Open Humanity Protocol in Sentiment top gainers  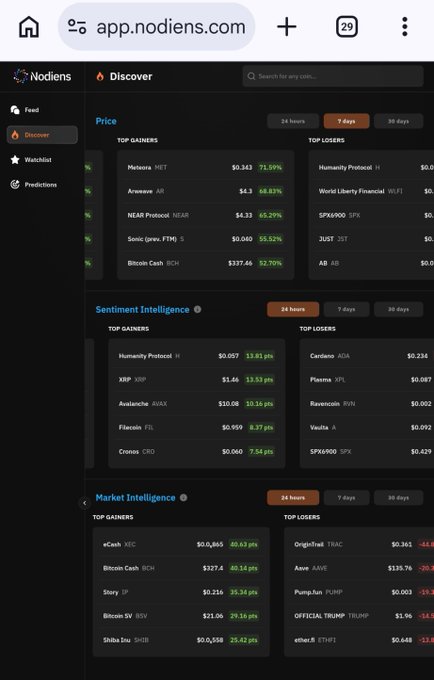pyautogui.click(x=197, y=356)
